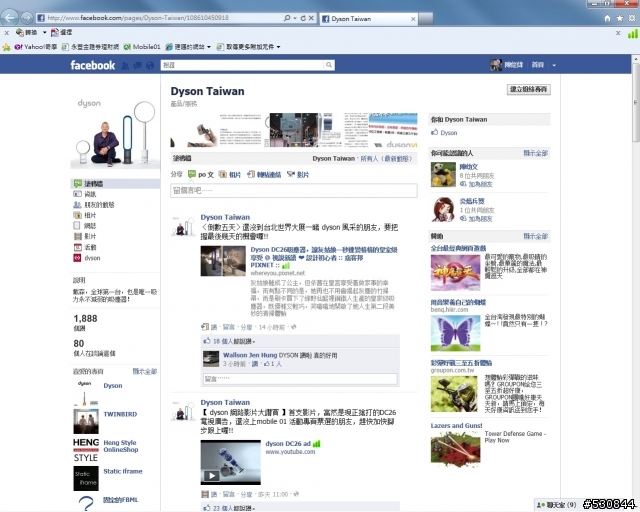Go back with the browser back arrow
This screenshot has height=512, width=640.
[10, 18]
